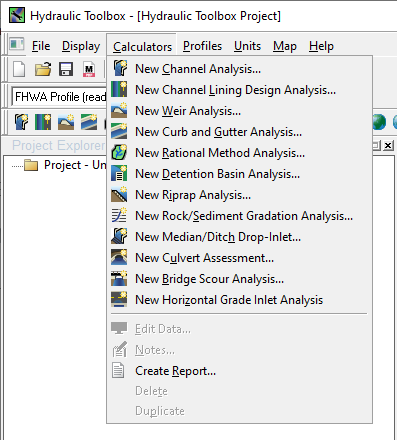The image size is (397, 440).
Task: Click the icon beside New Riprap Analysis
Action: coord(119,195)
